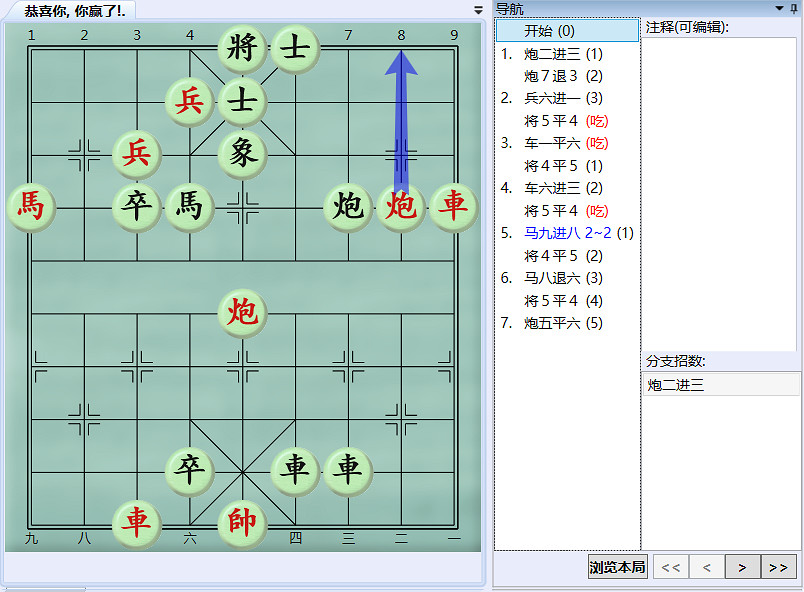The width and height of the screenshot is (804, 592).
Task: Select the black elephant 象 piece
Action: click(241, 155)
